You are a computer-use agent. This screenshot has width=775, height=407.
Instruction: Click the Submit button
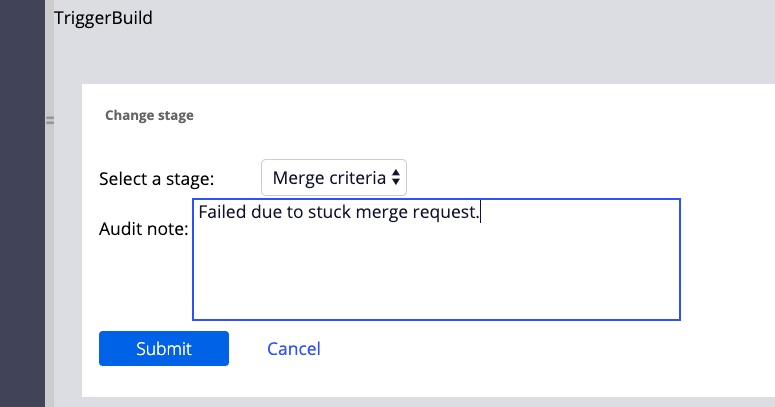coord(164,349)
